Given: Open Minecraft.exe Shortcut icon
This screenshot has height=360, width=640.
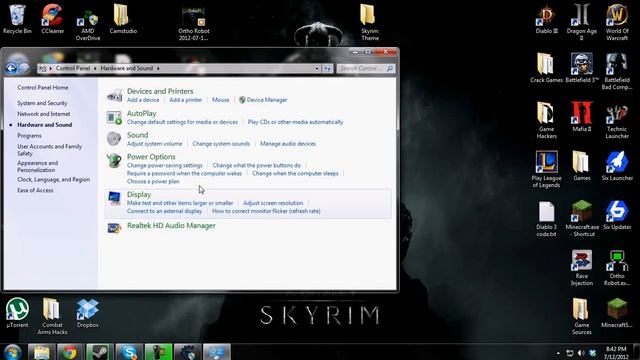Looking at the screenshot, I should tap(582, 218).
